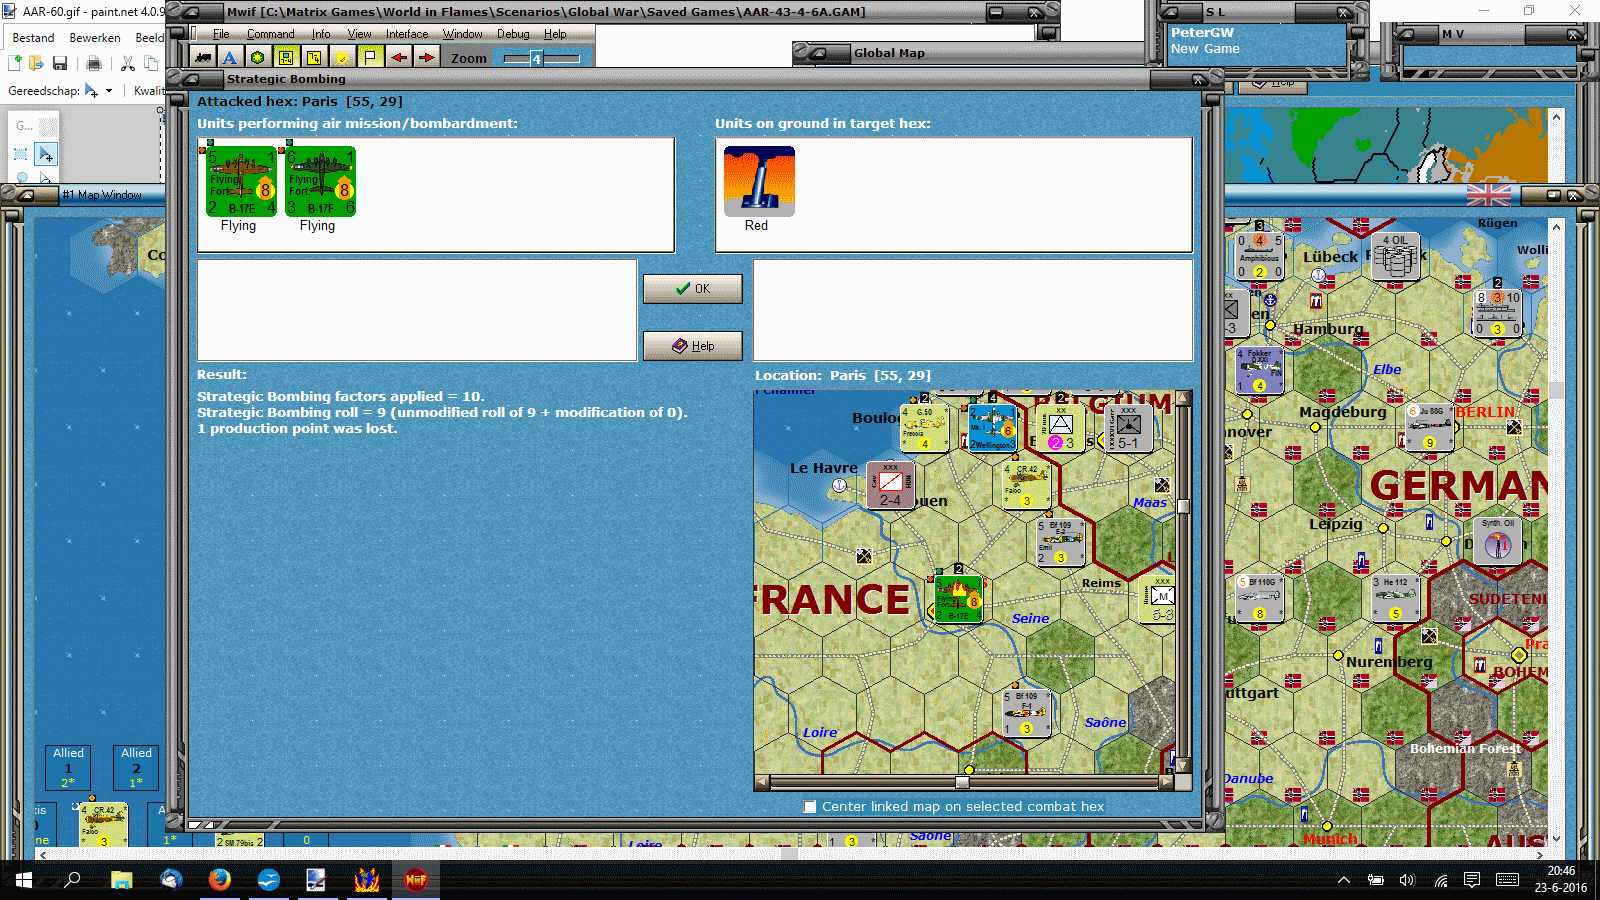The image size is (1600, 900).
Task: Open Windows Start menu
Action: pyautogui.click(x=24, y=880)
